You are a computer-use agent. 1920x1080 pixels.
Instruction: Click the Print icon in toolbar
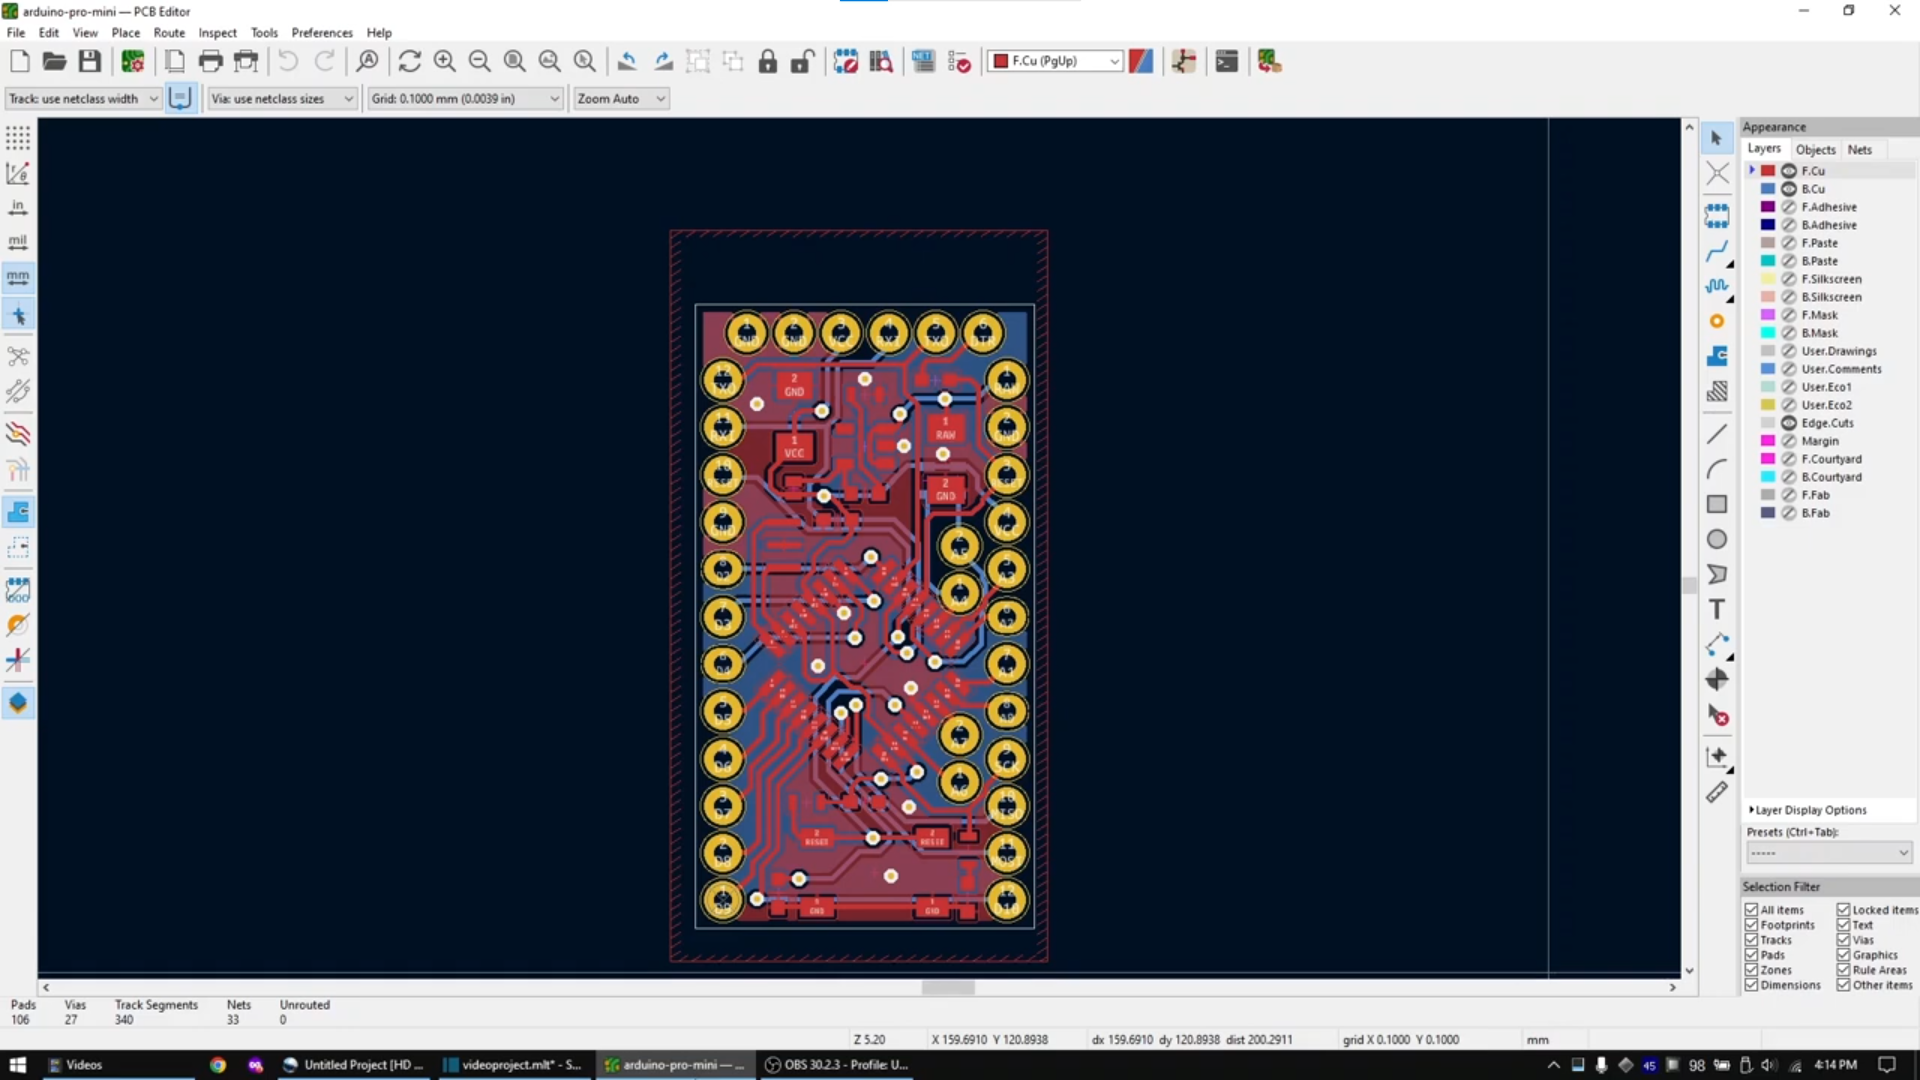tap(210, 62)
